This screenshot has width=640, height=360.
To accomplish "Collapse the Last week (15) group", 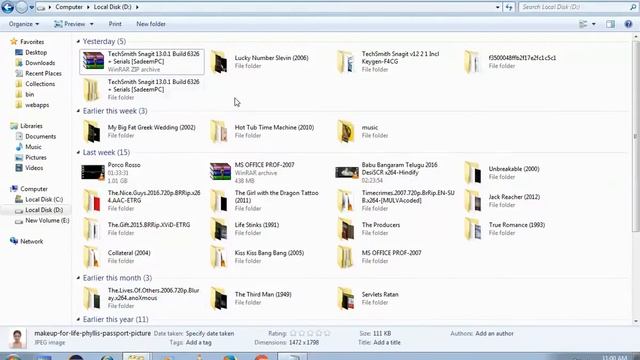I will tap(78, 152).
